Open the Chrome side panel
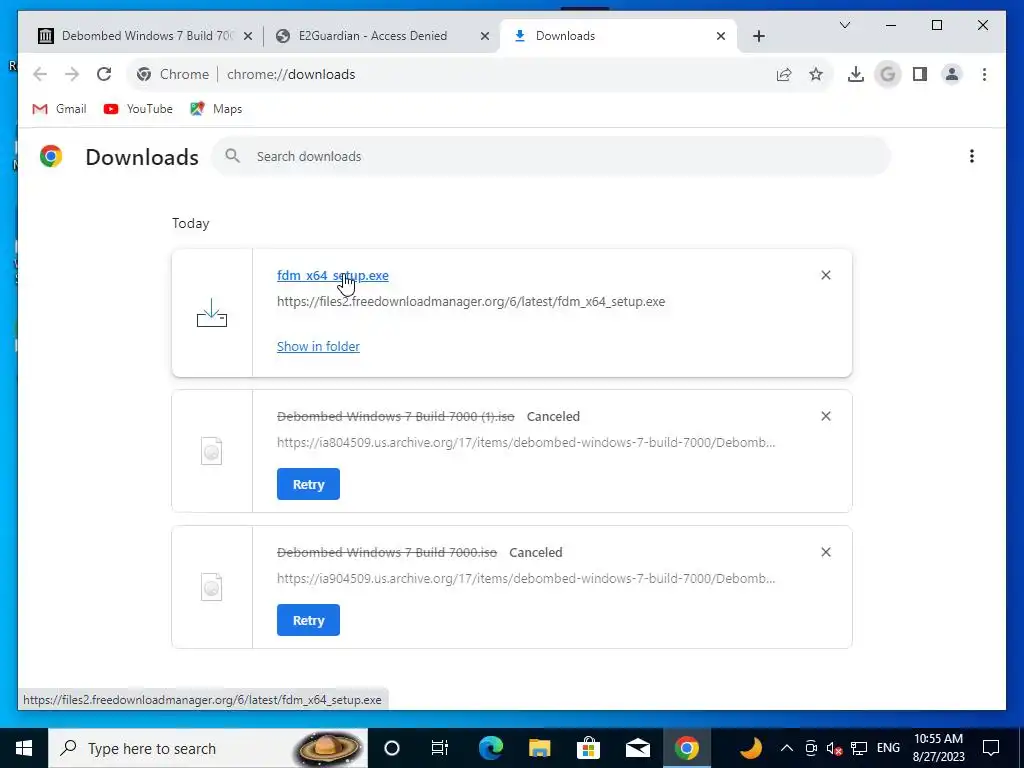The height and width of the screenshot is (768, 1024). tap(920, 74)
